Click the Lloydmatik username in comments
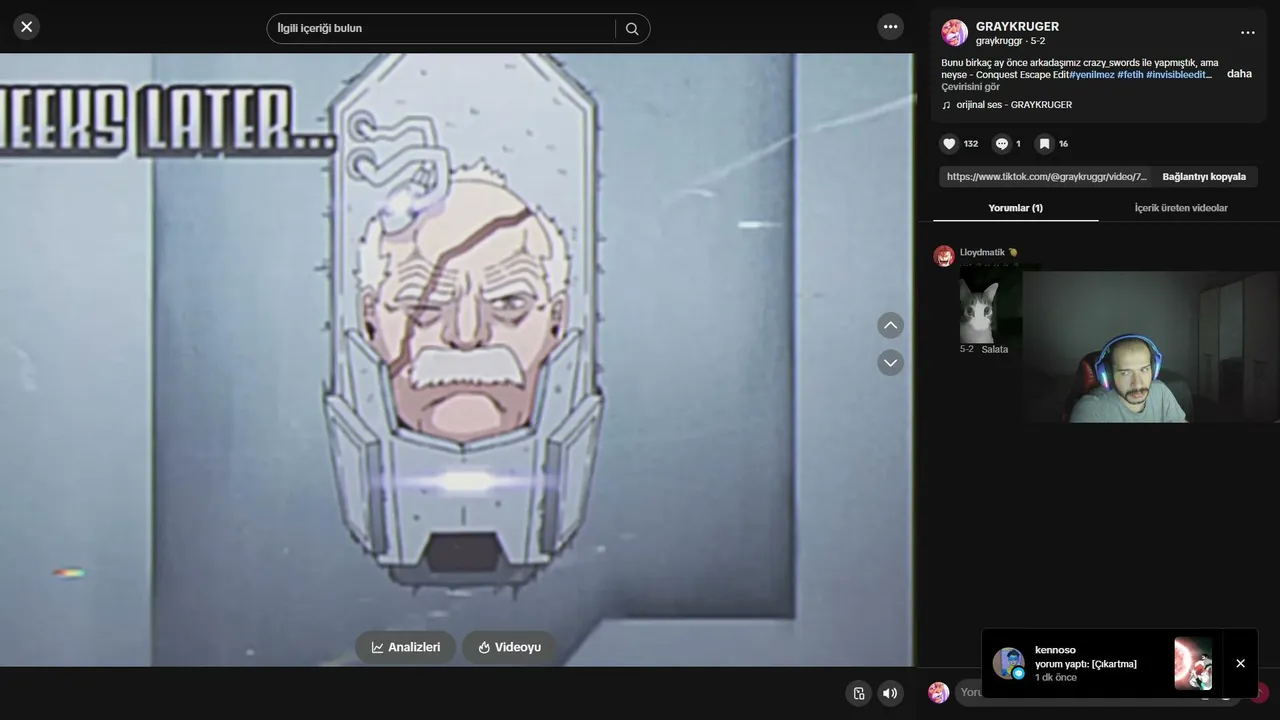The image size is (1280, 720). [x=982, y=252]
